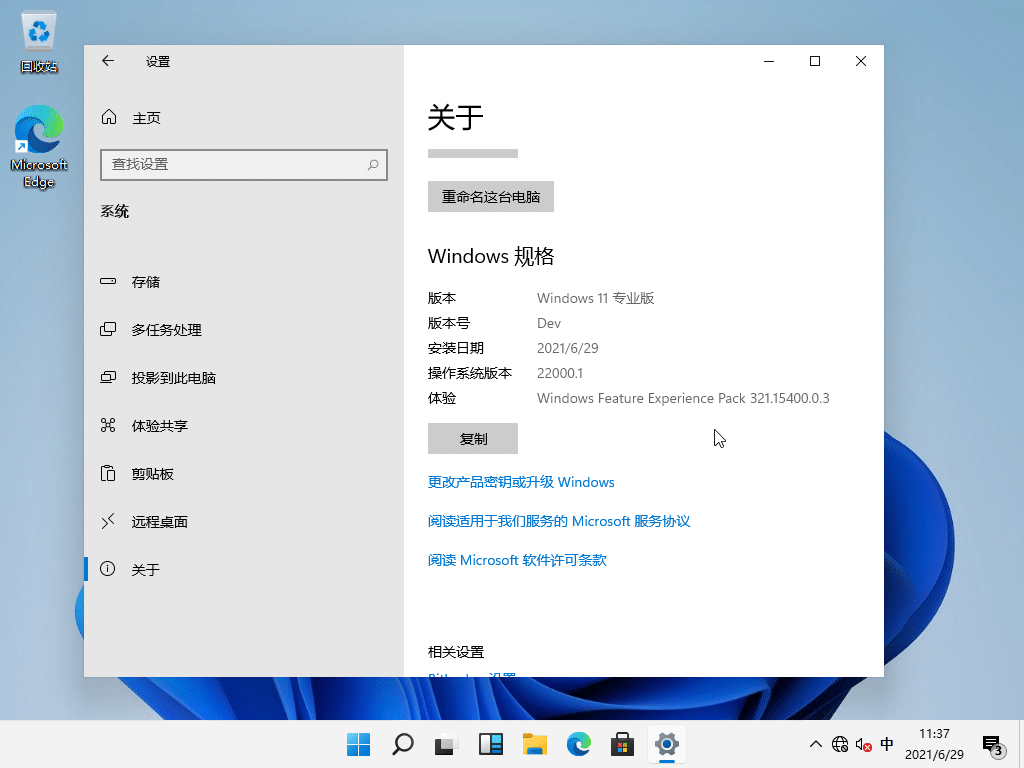Click the muted volume tray icon
The height and width of the screenshot is (768, 1024).
click(863, 744)
